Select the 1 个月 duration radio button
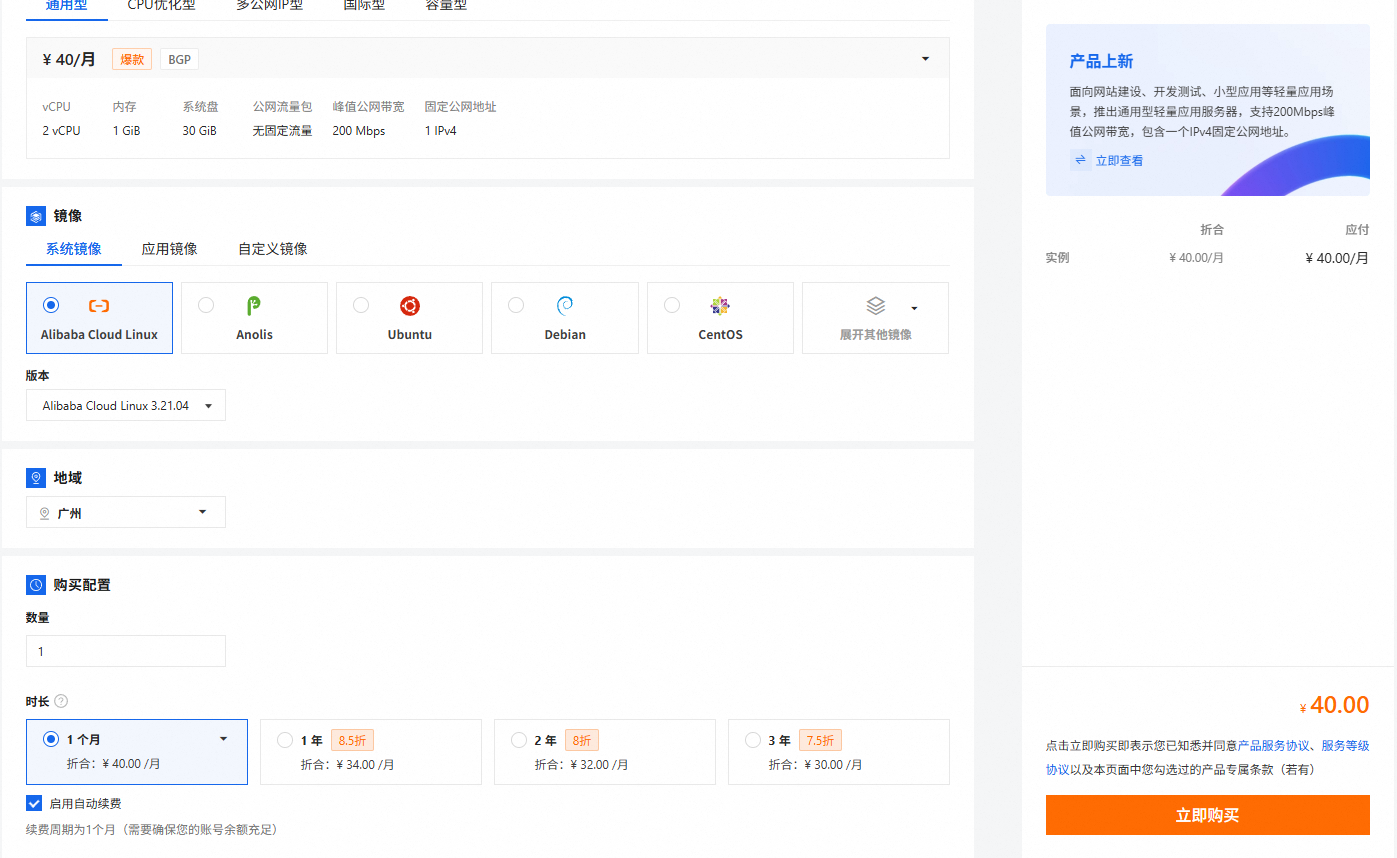Viewport: 1397px width, 858px height. click(x=51, y=740)
